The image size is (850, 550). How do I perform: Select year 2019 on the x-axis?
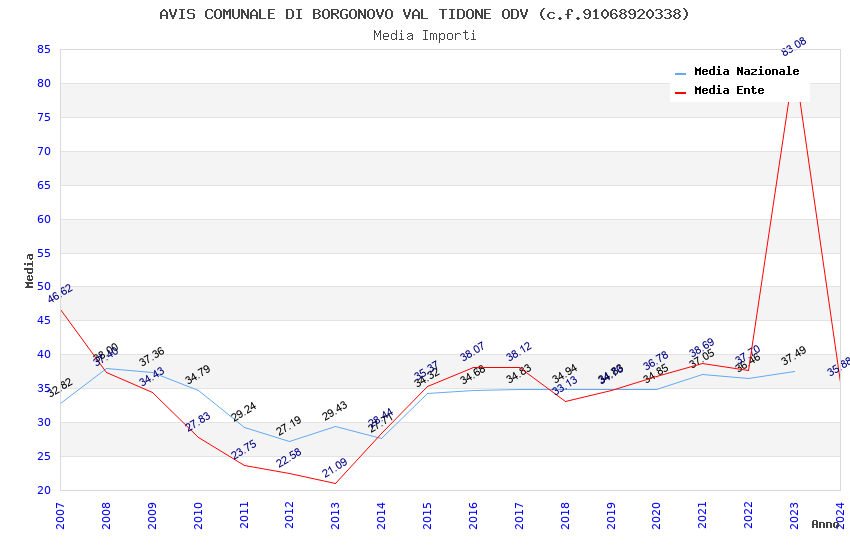[x=611, y=515]
